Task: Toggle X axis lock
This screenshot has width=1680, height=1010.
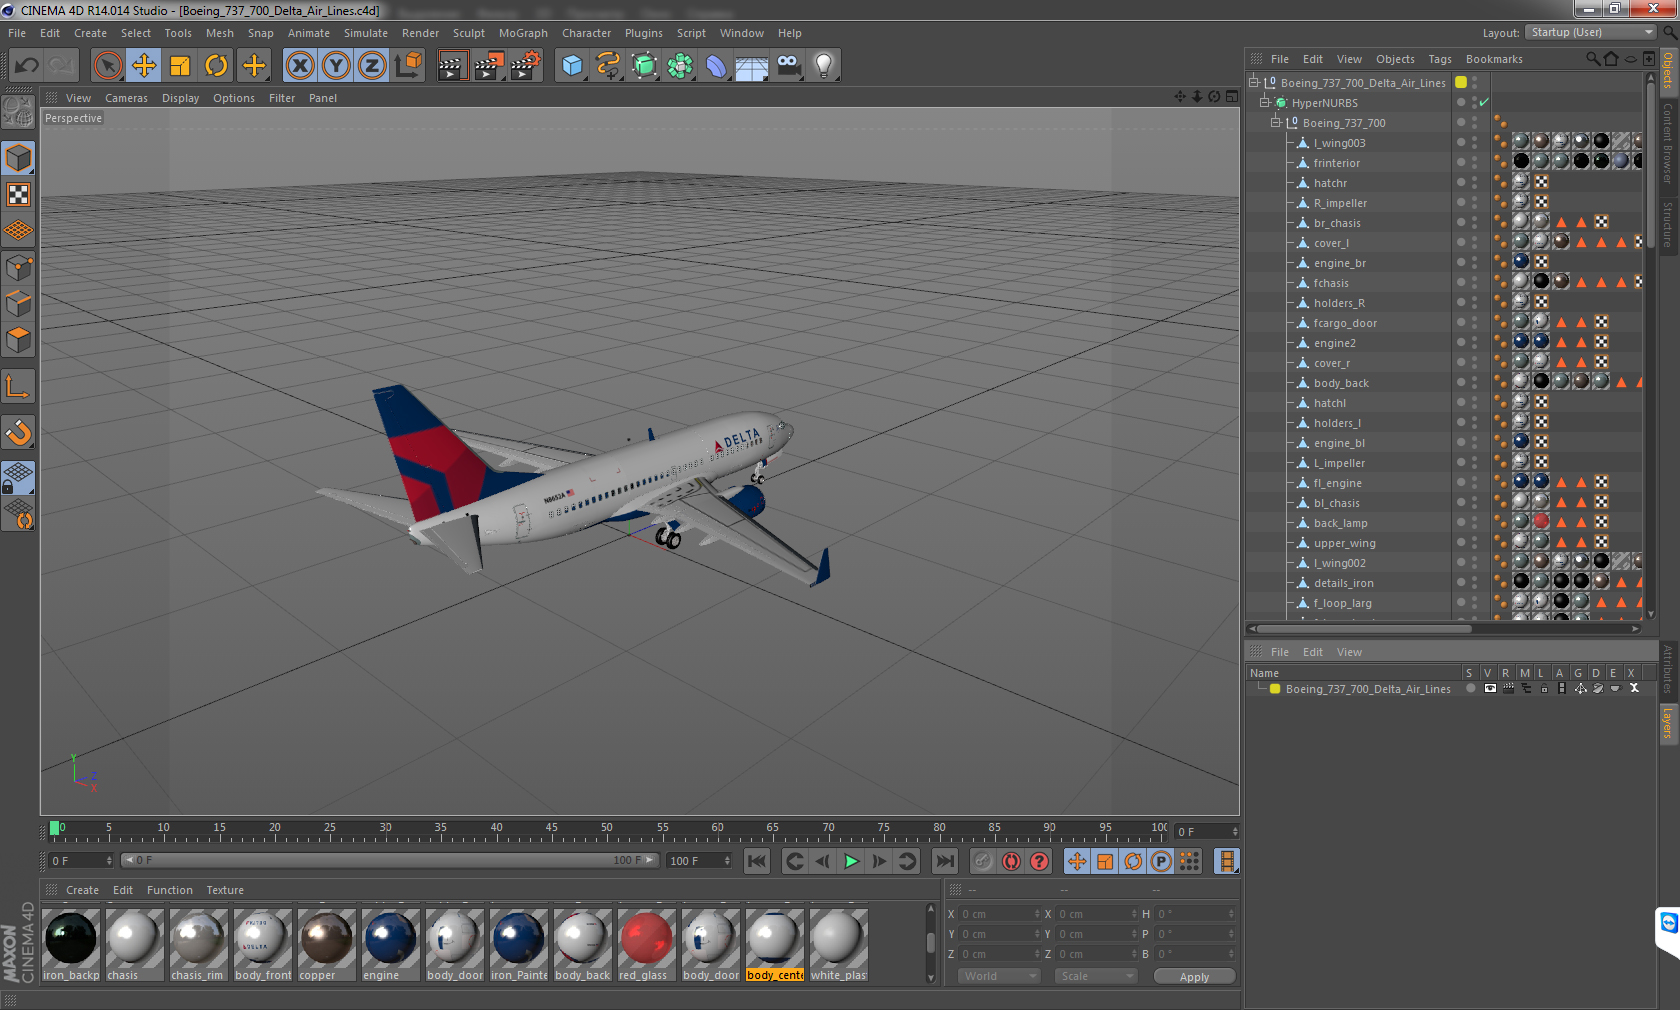Action: point(299,66)
